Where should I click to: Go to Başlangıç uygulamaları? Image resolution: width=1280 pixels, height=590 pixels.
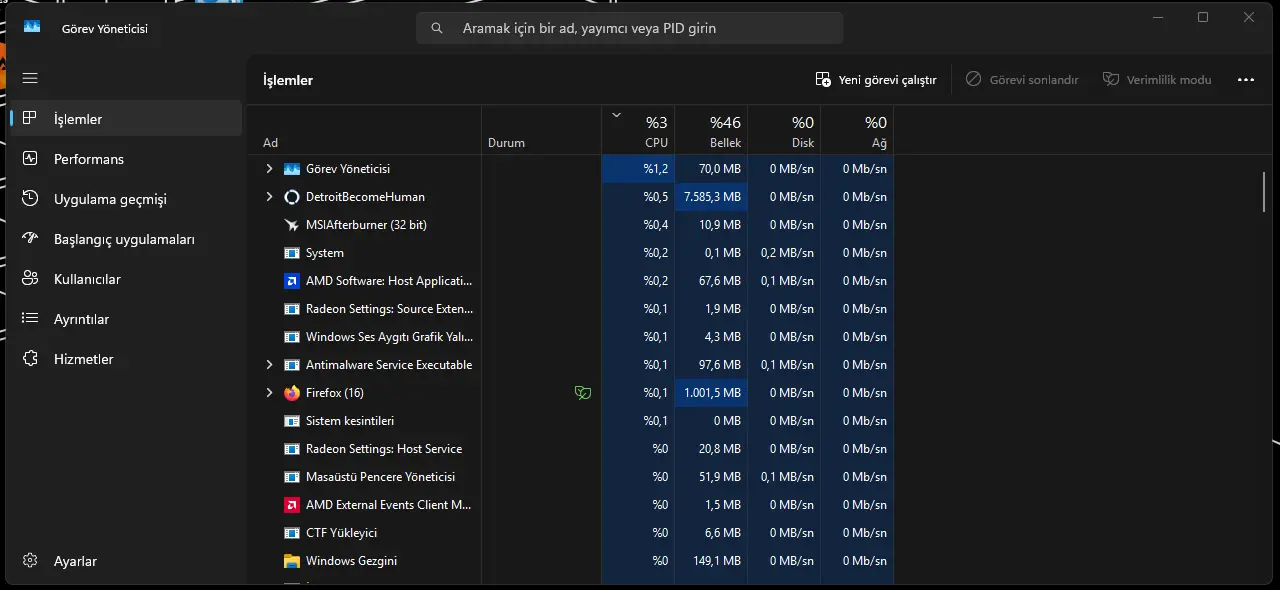[126, 239]
